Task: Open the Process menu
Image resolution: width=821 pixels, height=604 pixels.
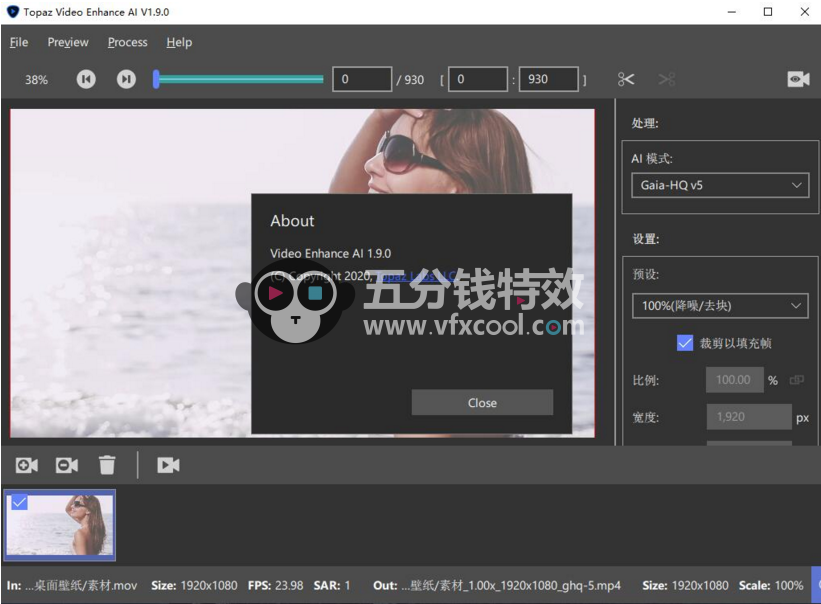Action: (127, 42)
